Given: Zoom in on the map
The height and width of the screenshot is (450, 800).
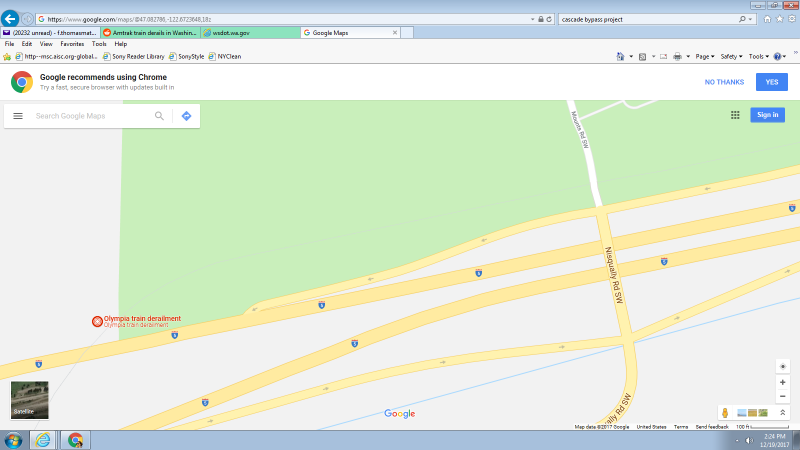Looking at the screenshot, I should click(x=783, y=382).
